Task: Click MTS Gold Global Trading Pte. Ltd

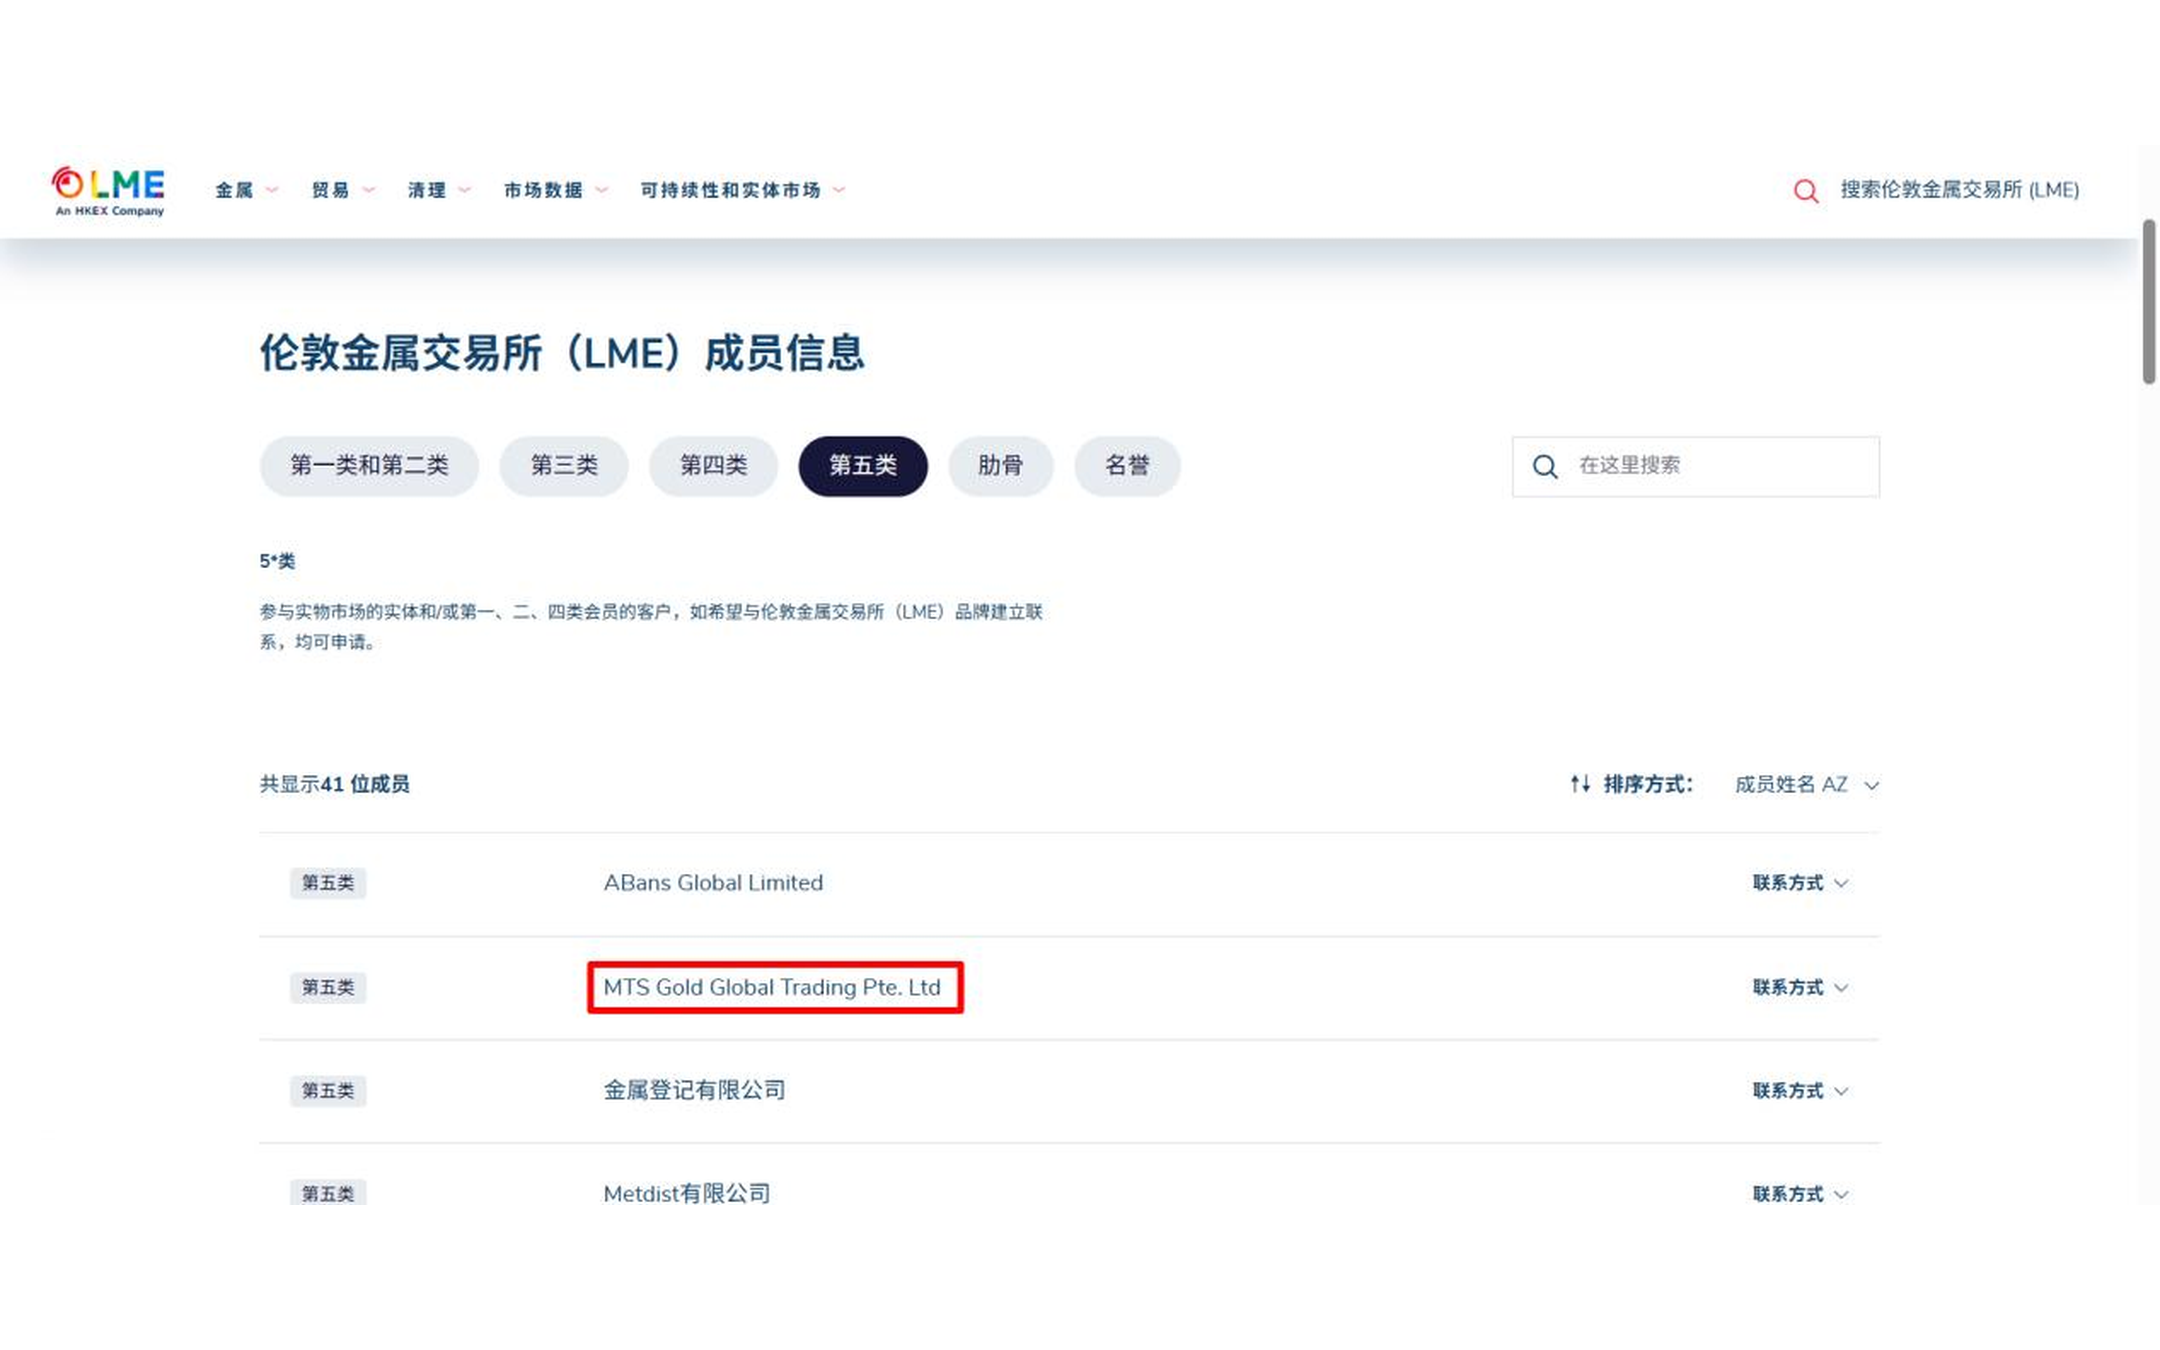Action: click(772, 987)
